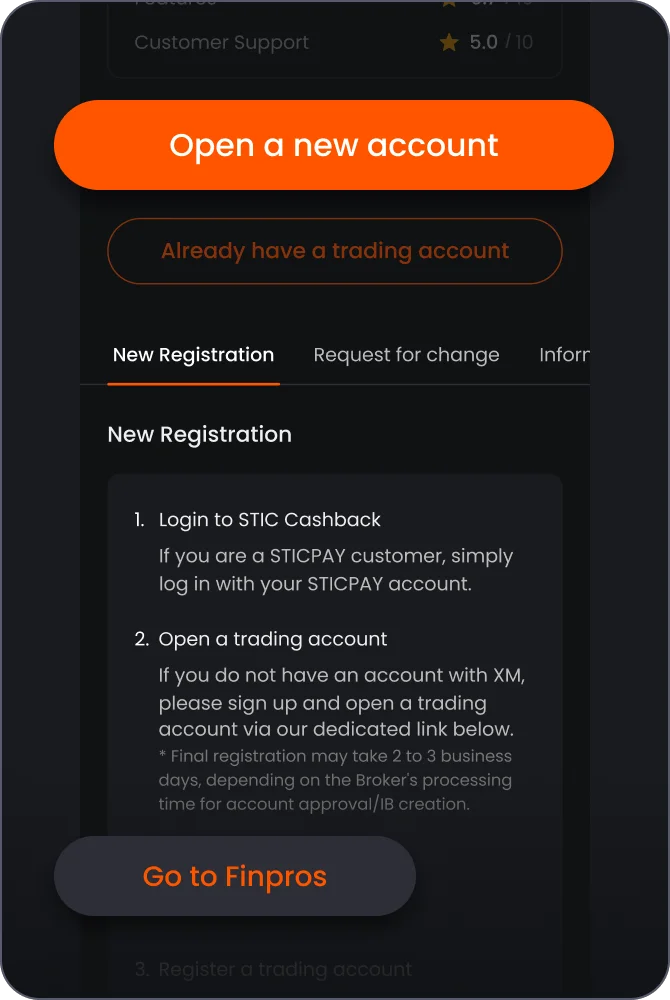The height and width of the screenshot is (1000, 670).
Task: Switch to the Request for change tab
Action: (x=406, y=355)
